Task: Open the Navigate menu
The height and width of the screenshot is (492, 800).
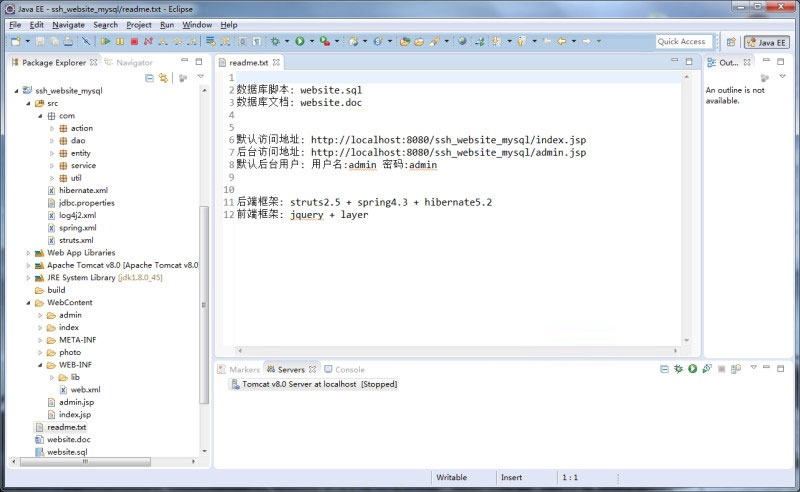Action: pyautogui.click(x=68, y=24)
